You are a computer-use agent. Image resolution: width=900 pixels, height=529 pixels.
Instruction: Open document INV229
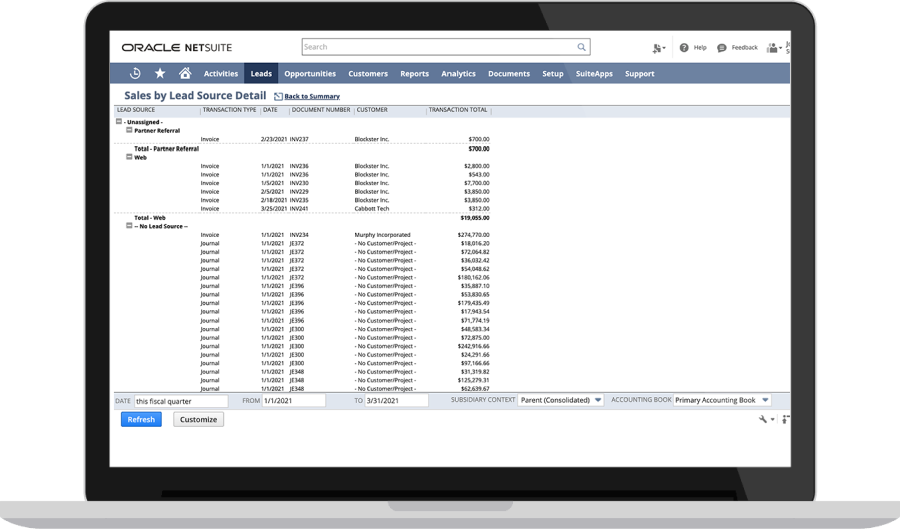299,192
